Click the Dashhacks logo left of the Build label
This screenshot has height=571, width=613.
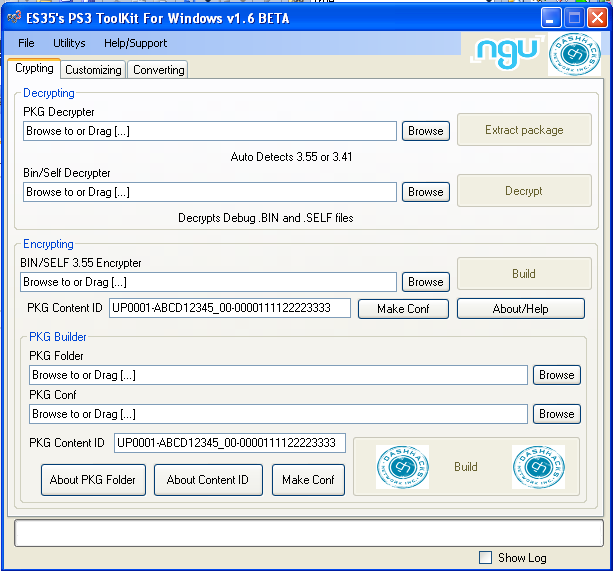402,467
